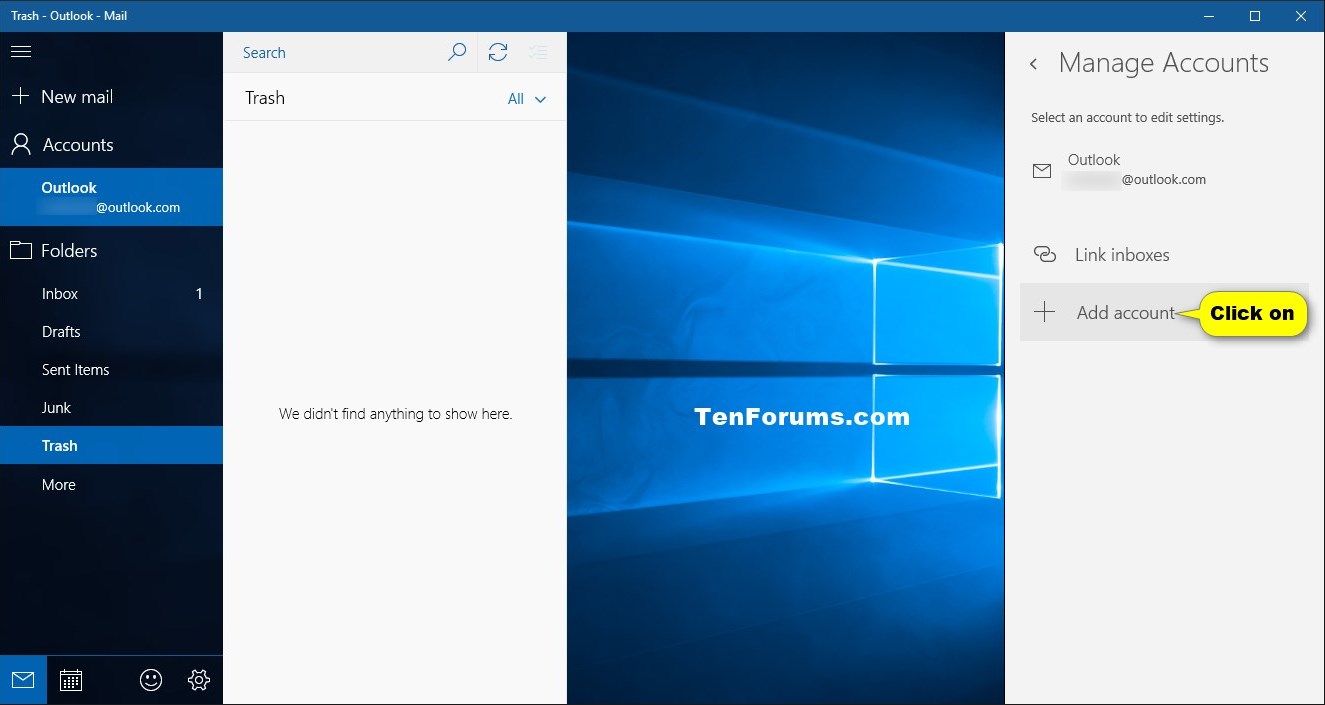Viewport: 1325px width, 705px height.
Task: Open the Calendar app icon
Action: (x=71, y=680)
